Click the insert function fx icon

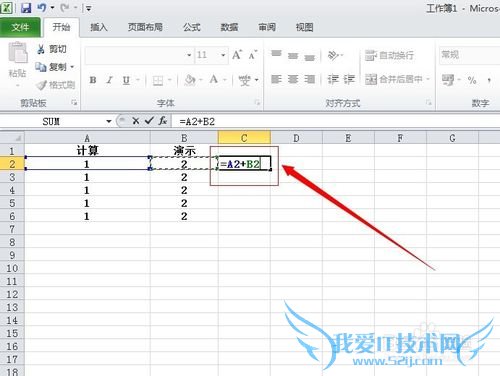click(163, 121)
